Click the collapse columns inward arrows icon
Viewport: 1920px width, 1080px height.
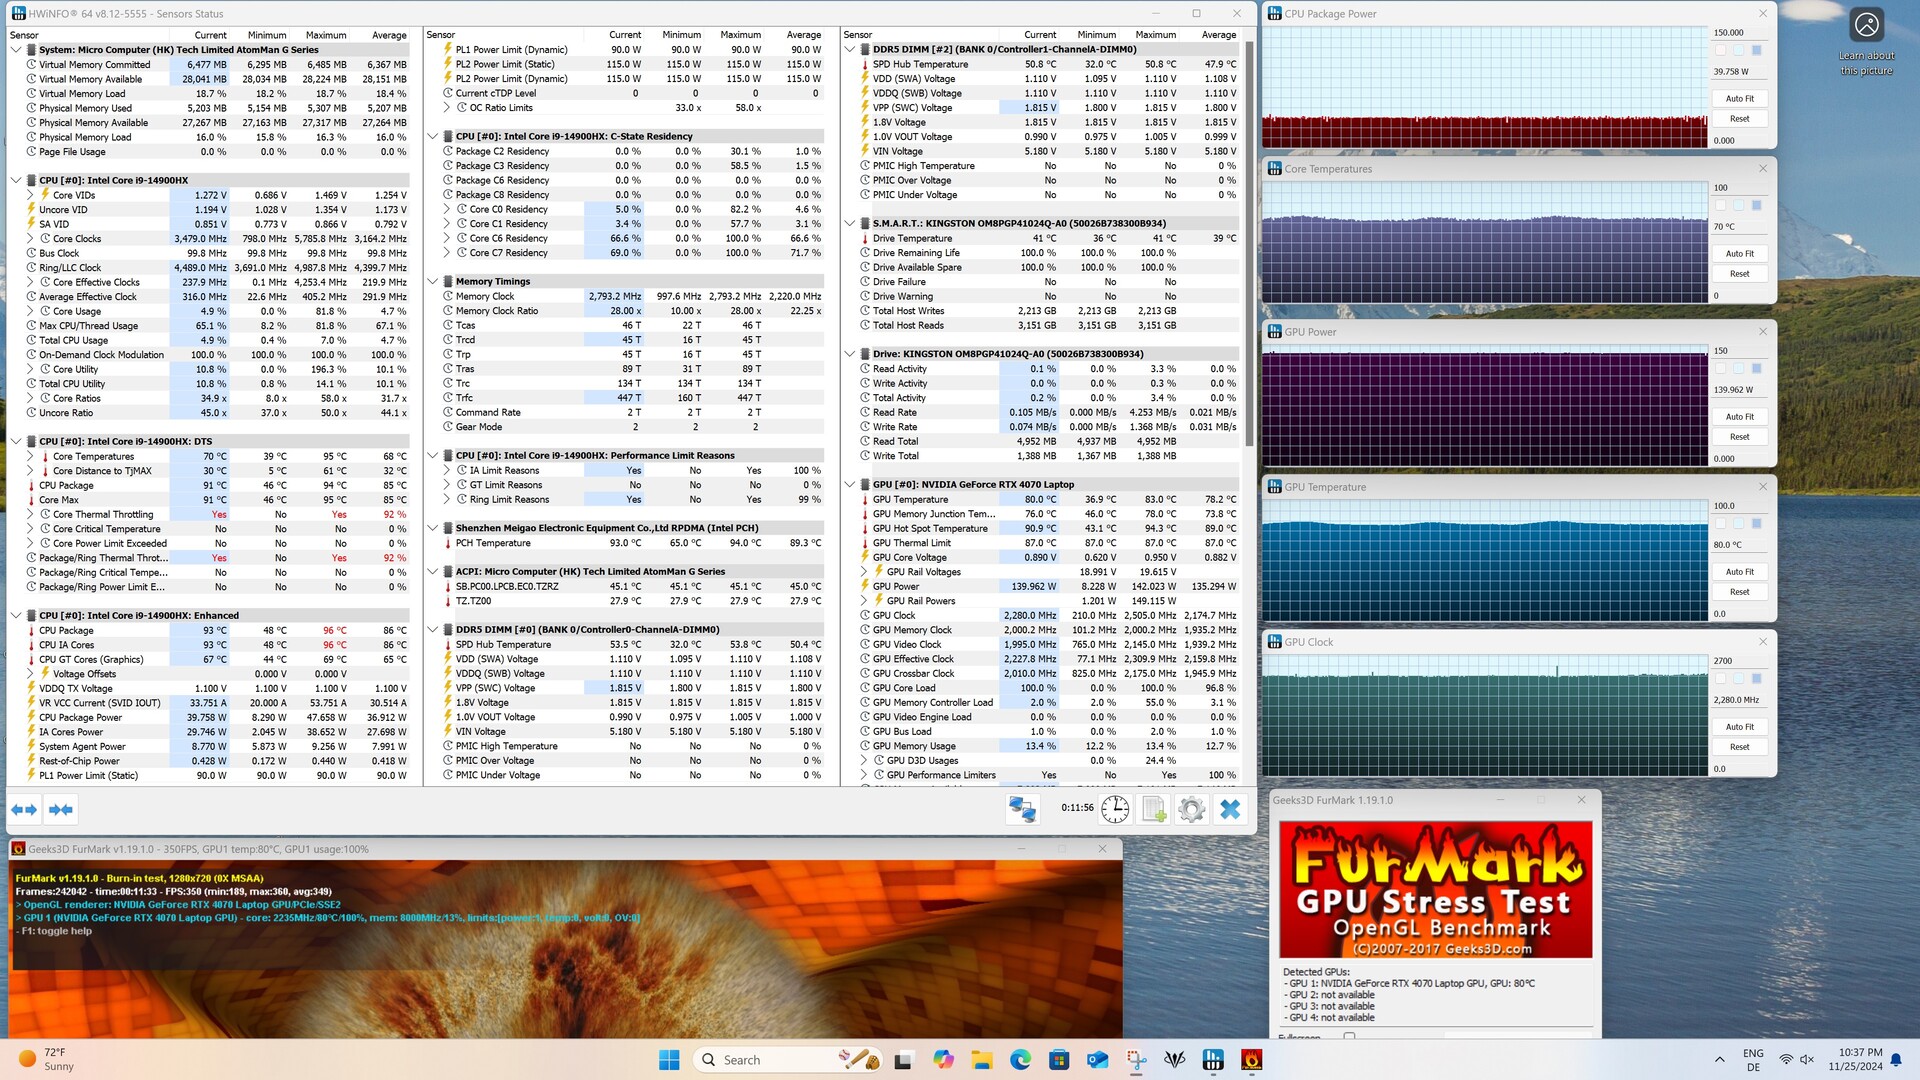[x=61, y=809]
